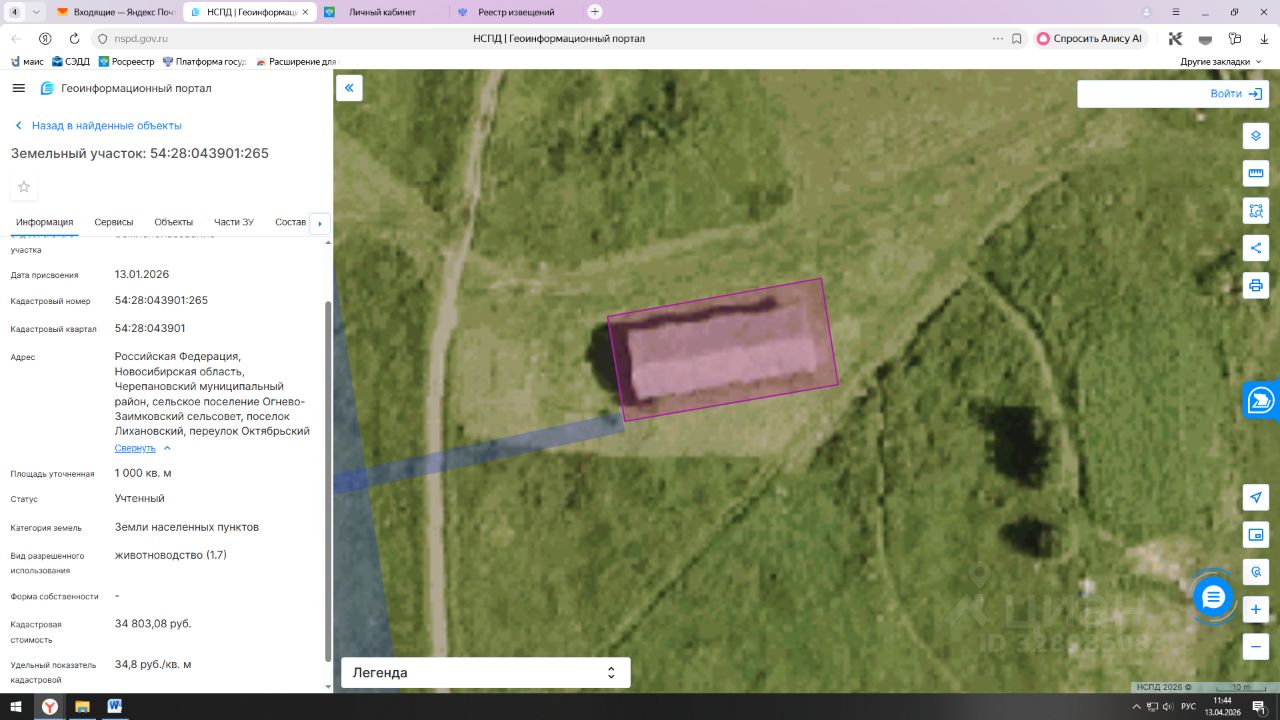Image resolution: width=1280 pixels, height=720 pixels.
Task: Go back in browser history
Action: point(16,38)
